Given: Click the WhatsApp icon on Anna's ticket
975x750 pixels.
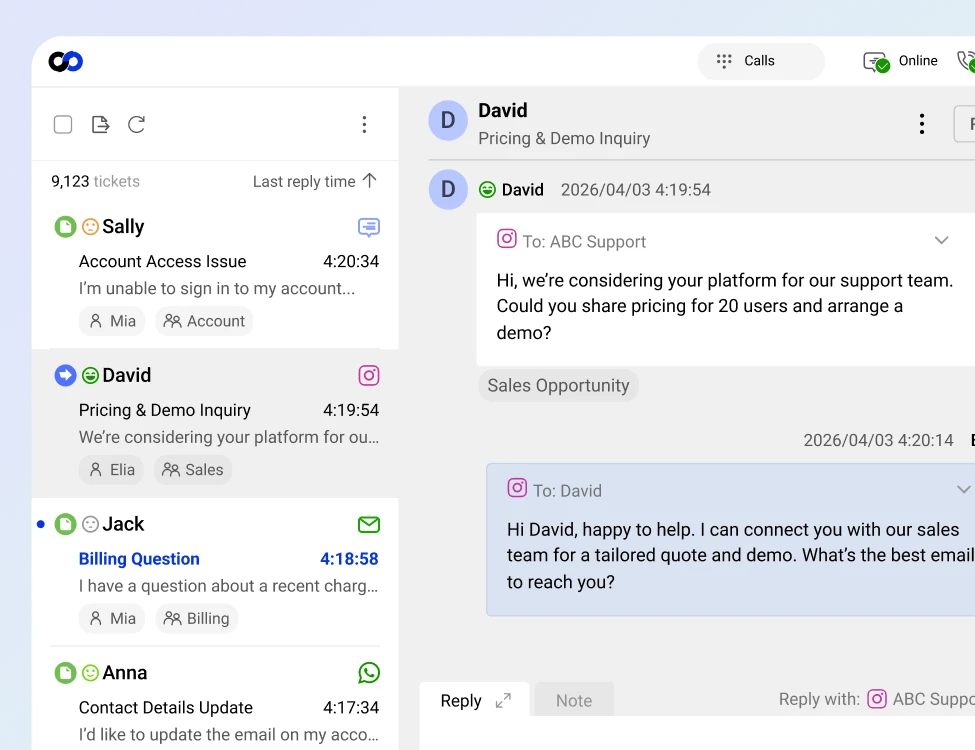Looking at the screenshot, I should (x=369, y=673).
